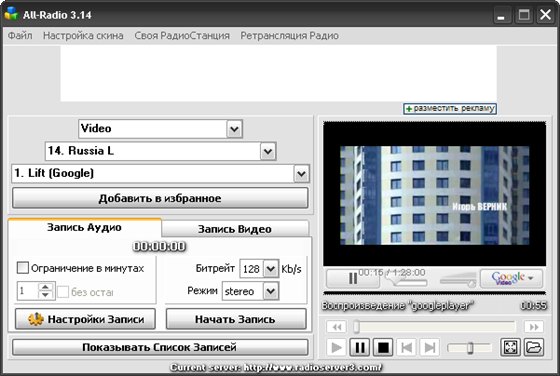Click the open file folder icon
The image size is (560, 376).
[534, 347]
